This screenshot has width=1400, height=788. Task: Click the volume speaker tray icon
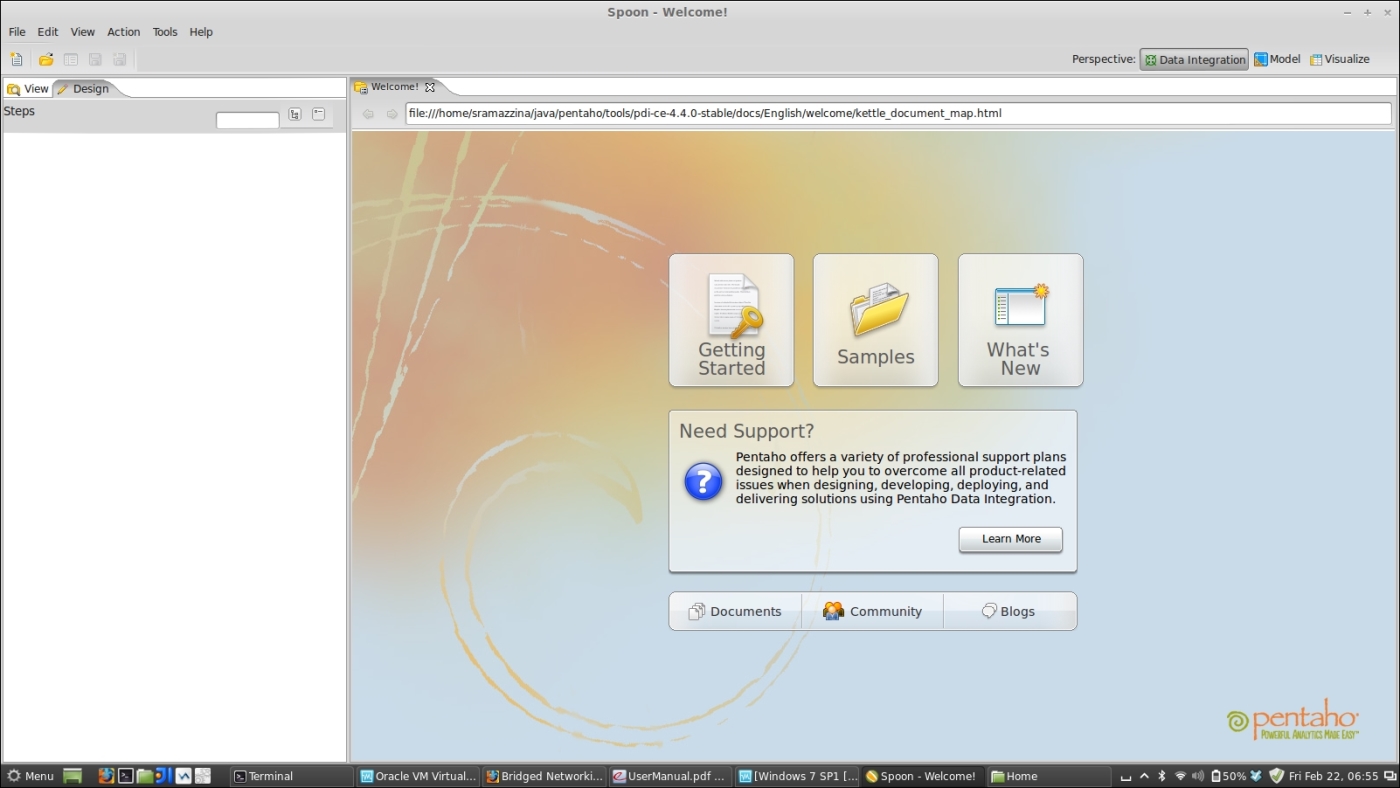coord(1198,776)
